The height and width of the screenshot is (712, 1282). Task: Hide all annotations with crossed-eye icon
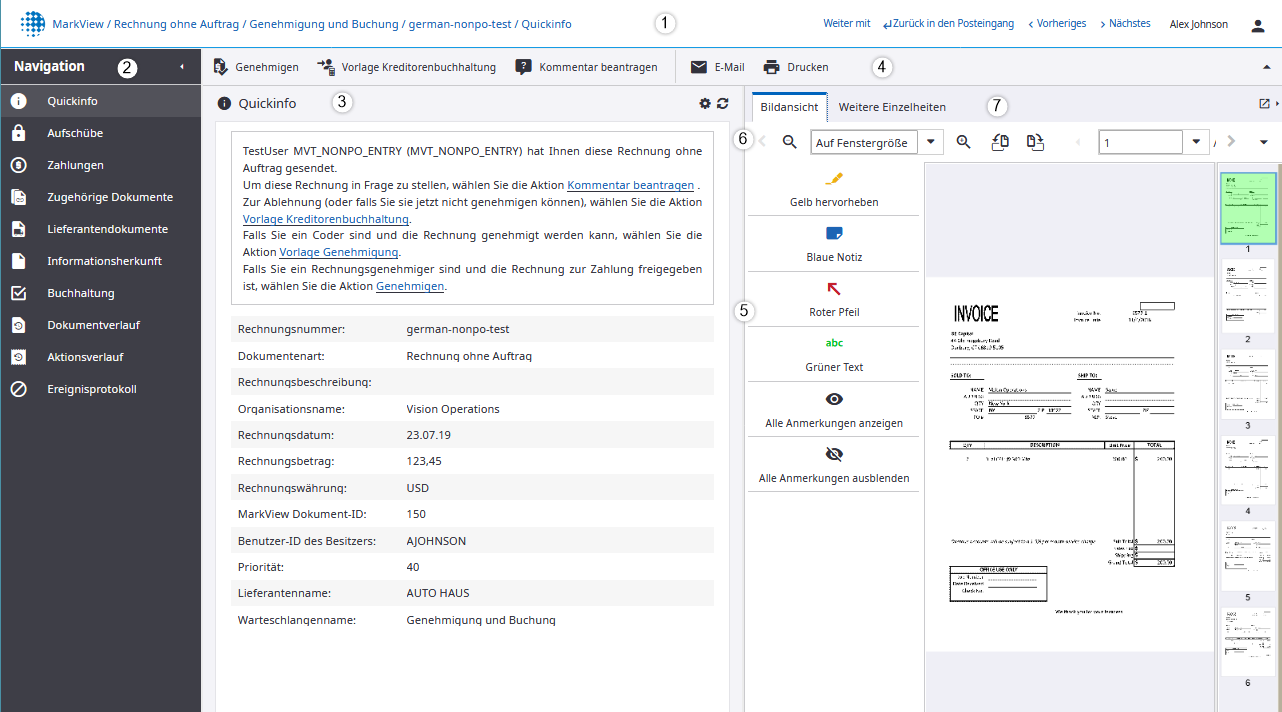click(x=833, y=464)
